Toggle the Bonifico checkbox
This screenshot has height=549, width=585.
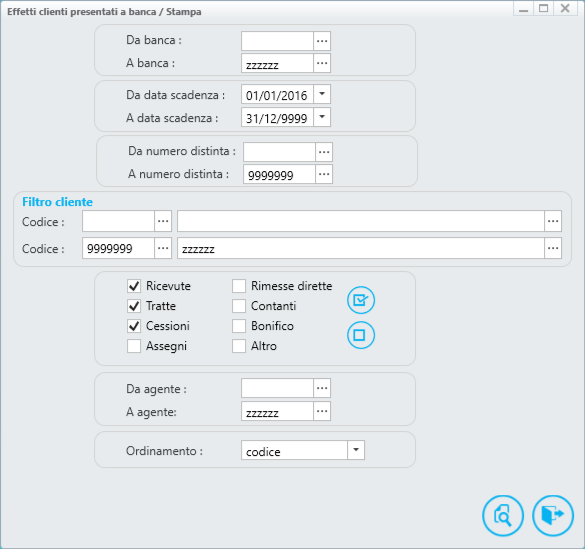coord(239,326)
